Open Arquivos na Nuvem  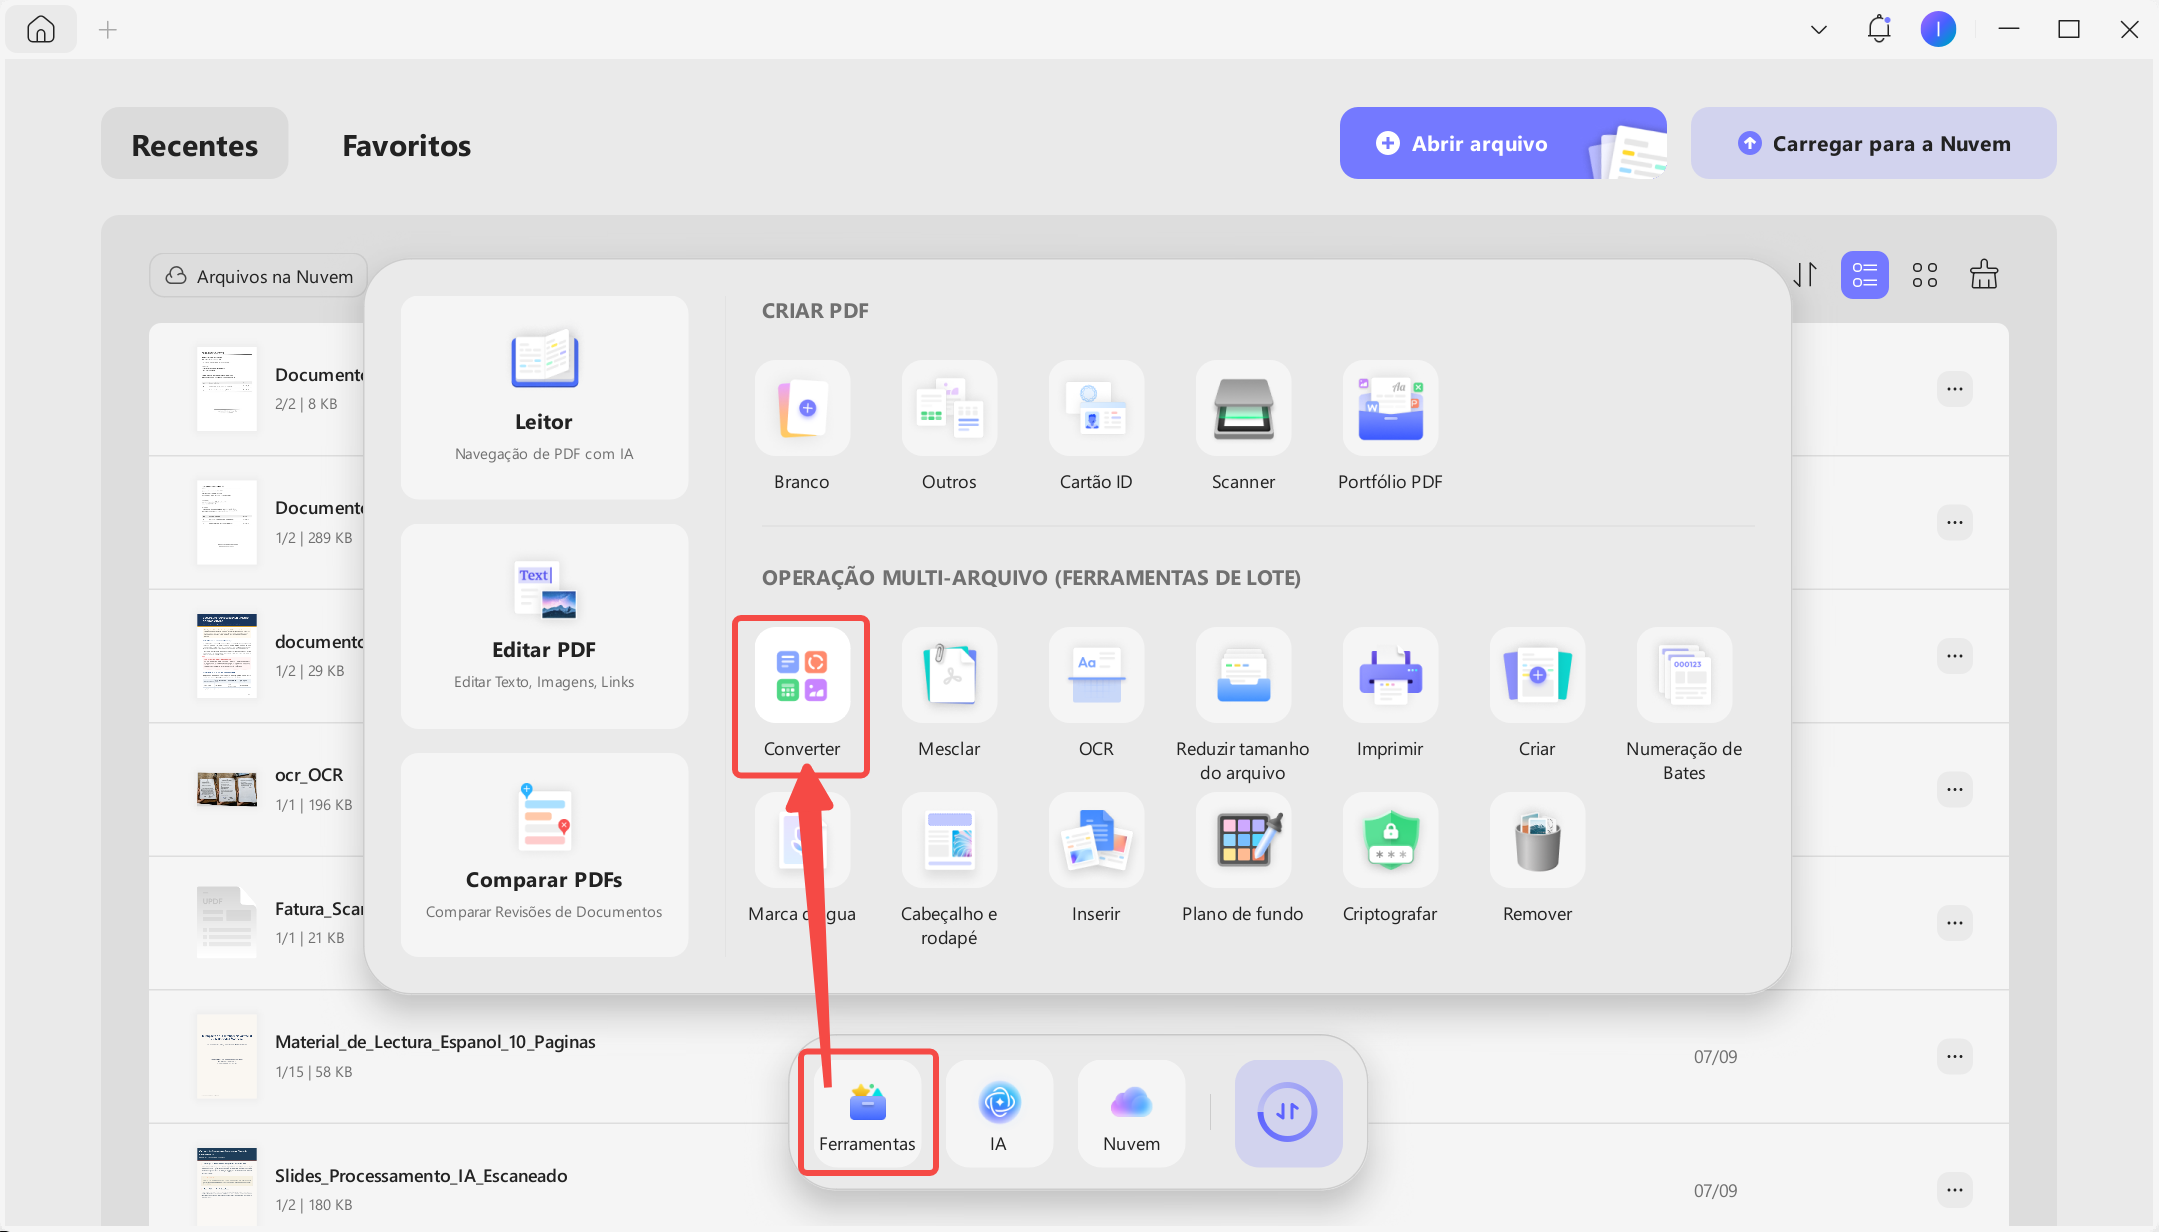(x=259, y=276)
